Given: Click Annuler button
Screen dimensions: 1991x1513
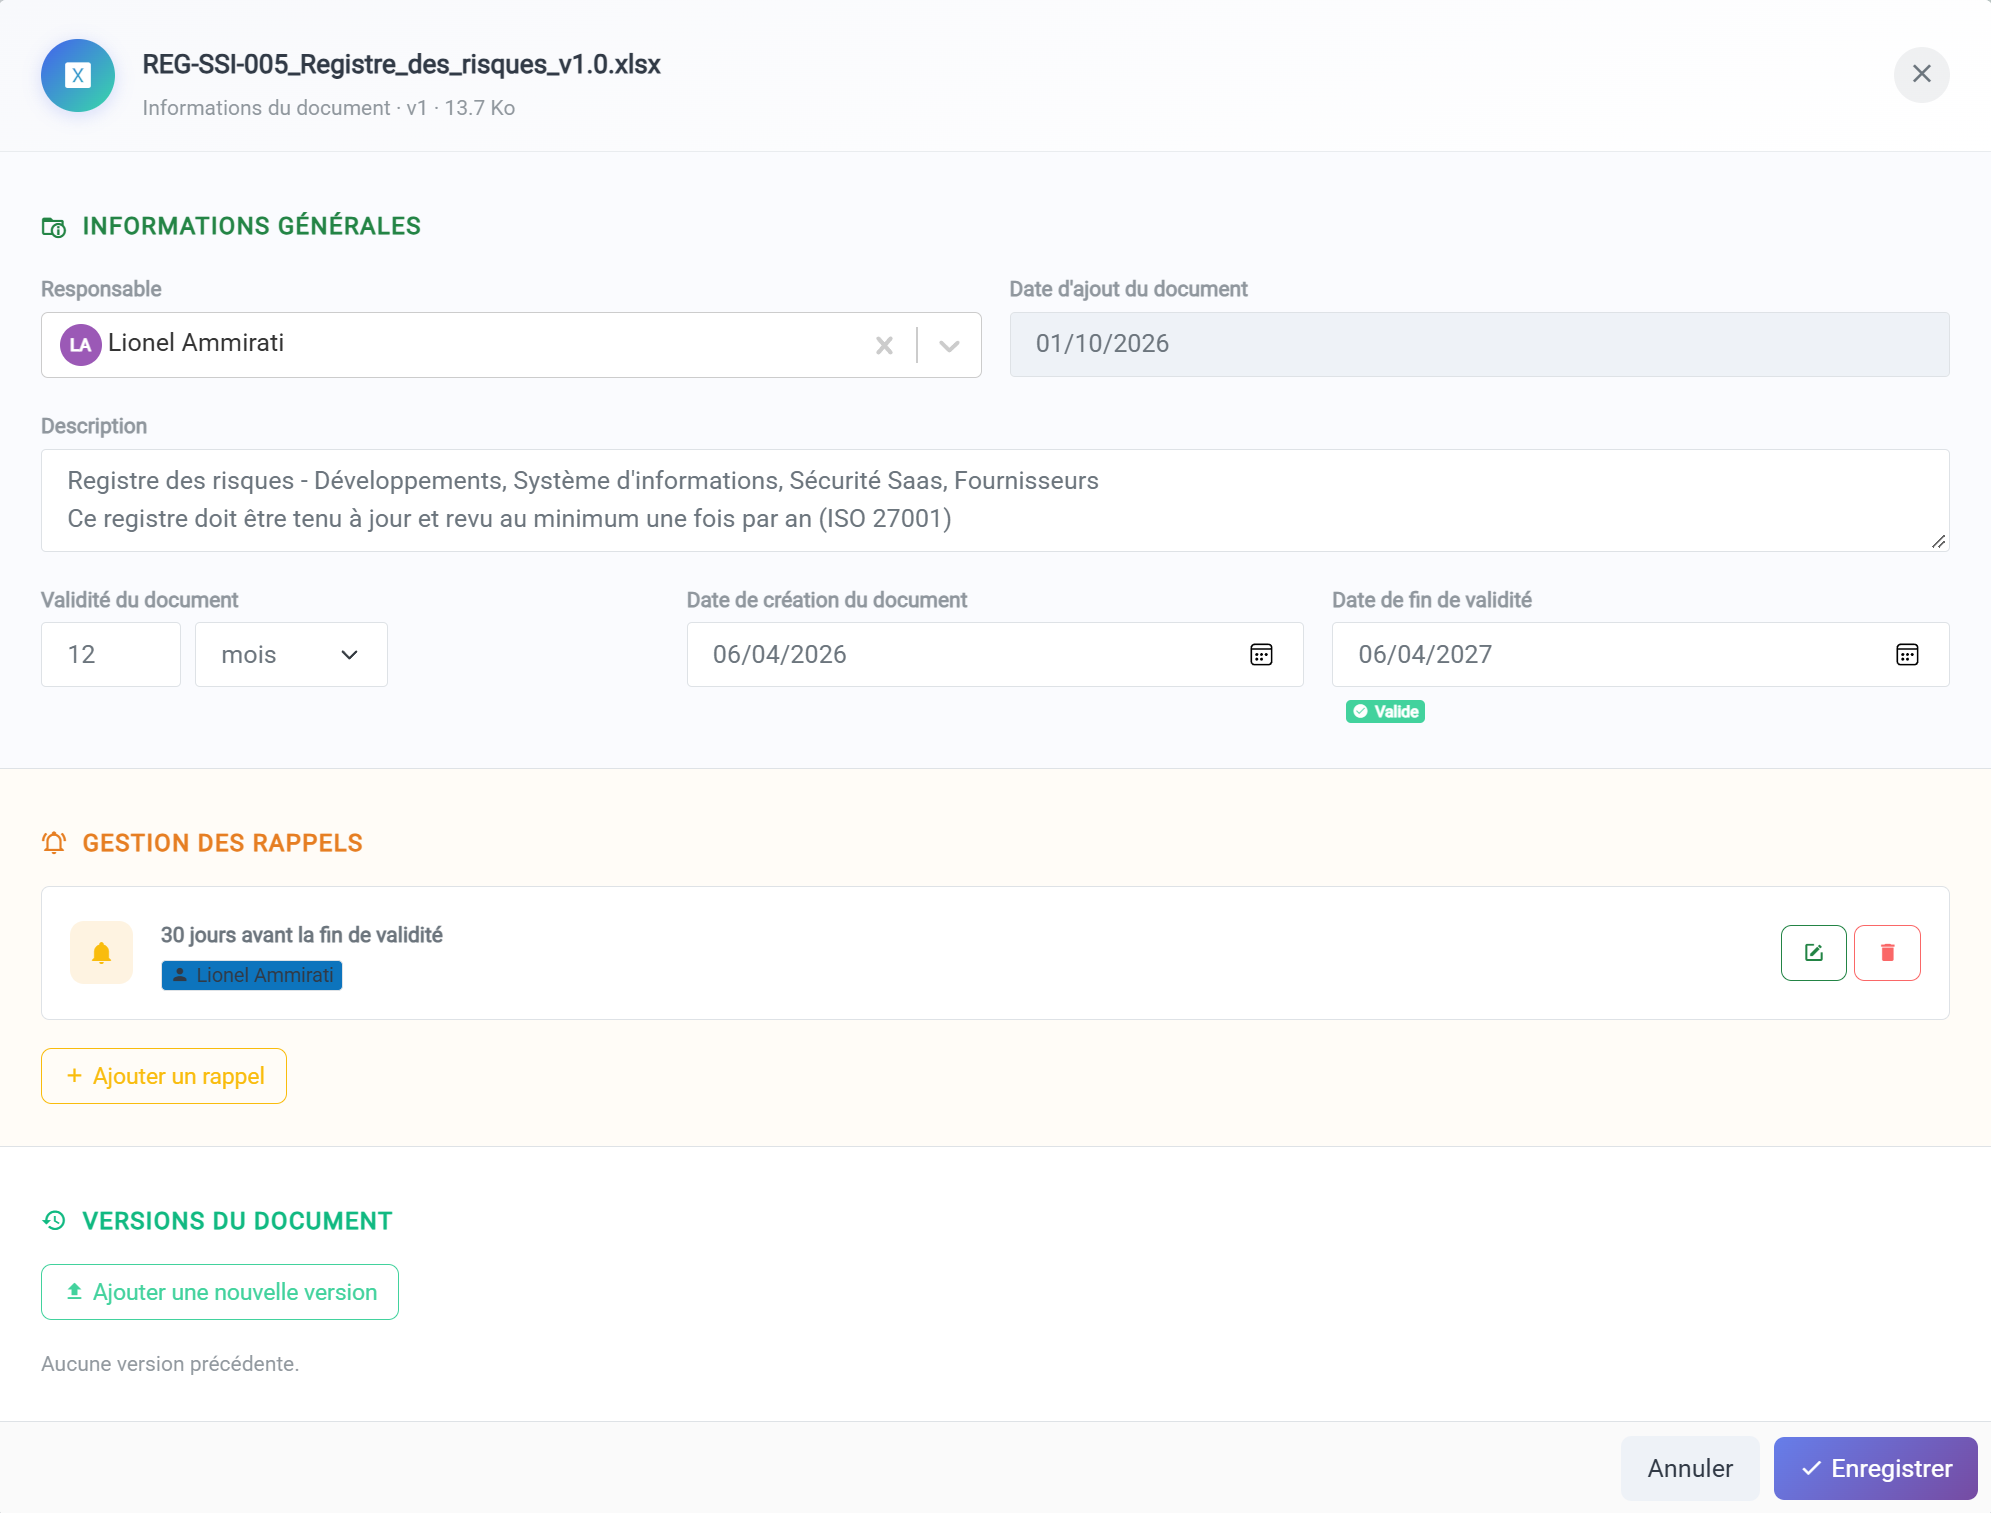Looking at the screenshot, I should [x=1690, y=1468].
